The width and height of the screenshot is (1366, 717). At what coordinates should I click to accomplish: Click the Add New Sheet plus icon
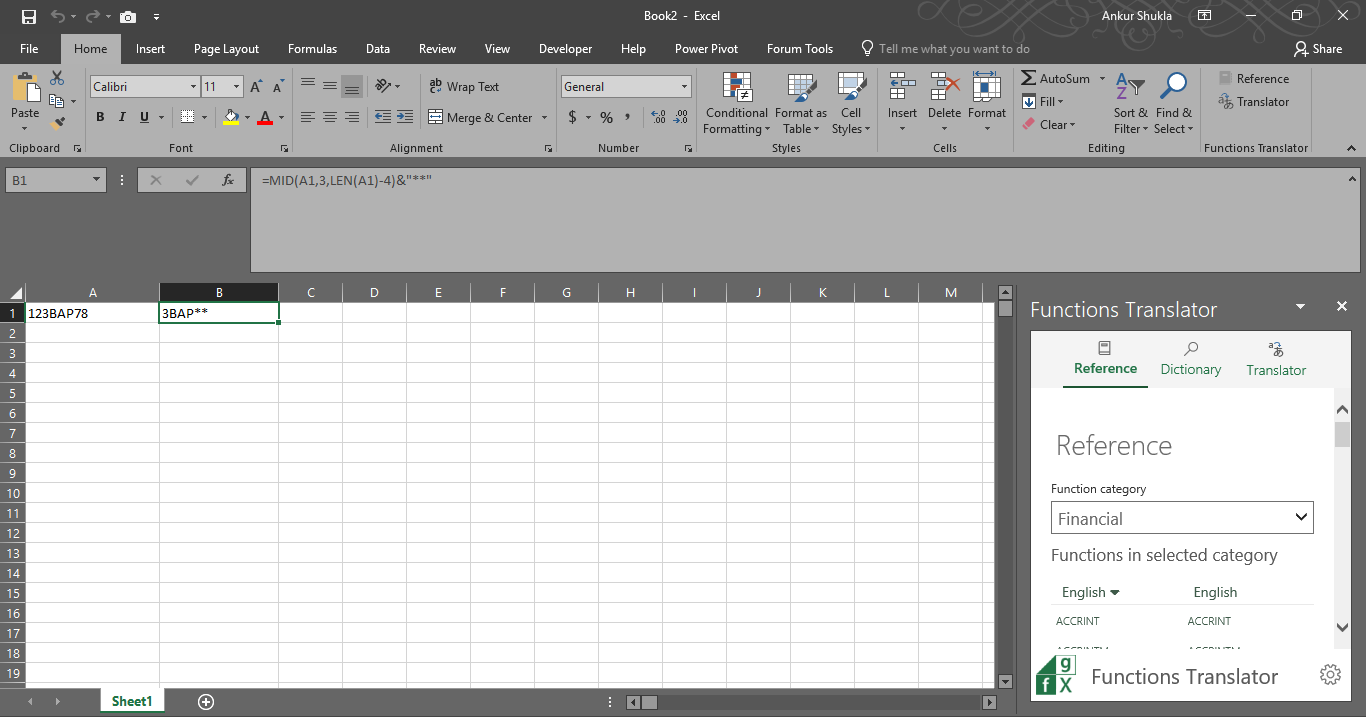point(206,702)
